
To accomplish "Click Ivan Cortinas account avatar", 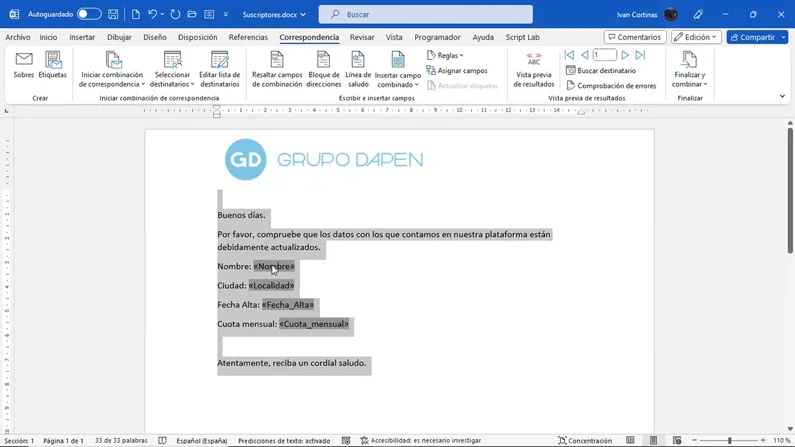I will click(x=671, y=15).
